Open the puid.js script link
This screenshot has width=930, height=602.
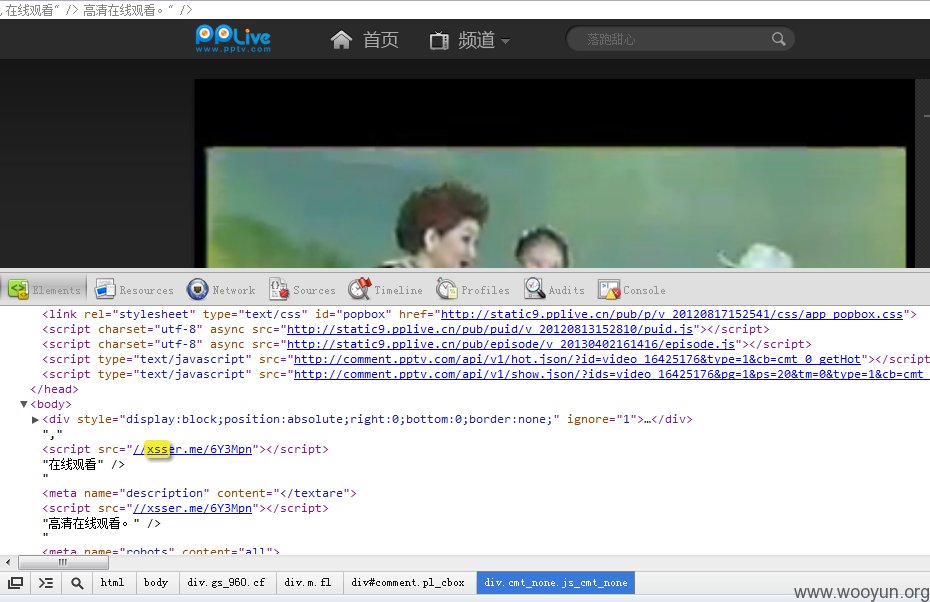[x=489, y=329]
